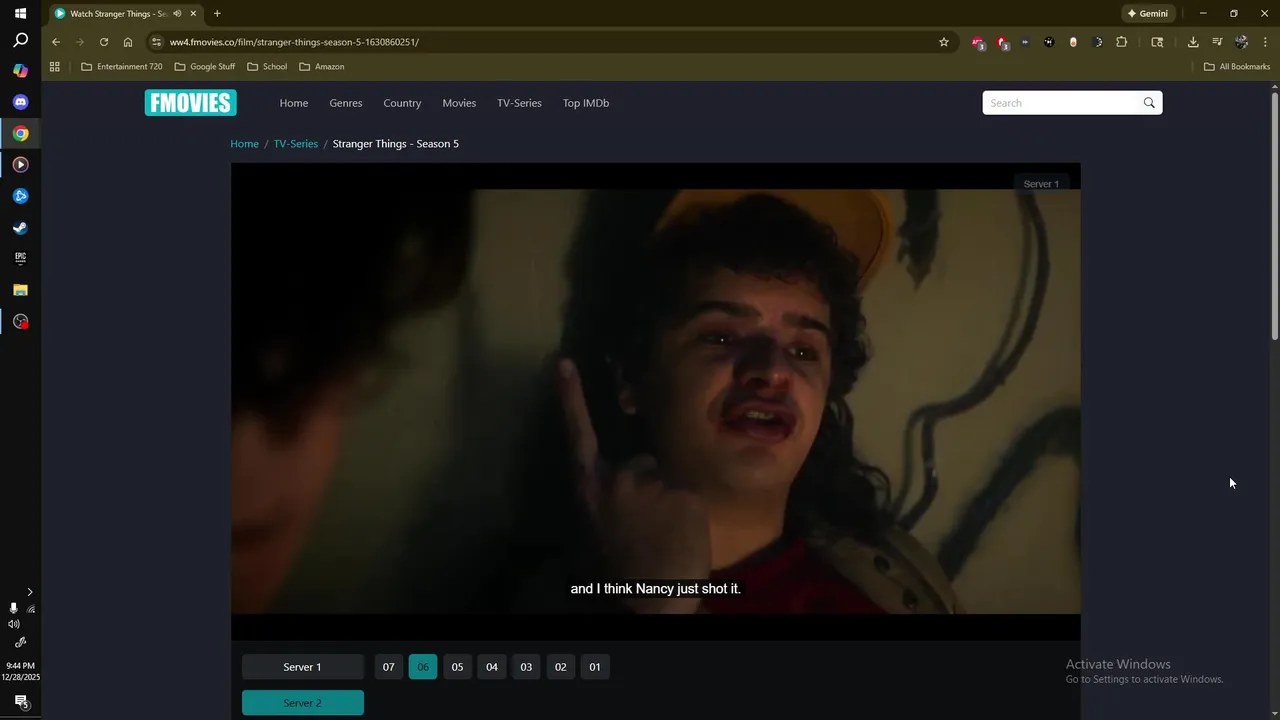The width and height of the screenshot is (1280, 720).
Task: Play episode 07
Action: click(x=389, y=667)
